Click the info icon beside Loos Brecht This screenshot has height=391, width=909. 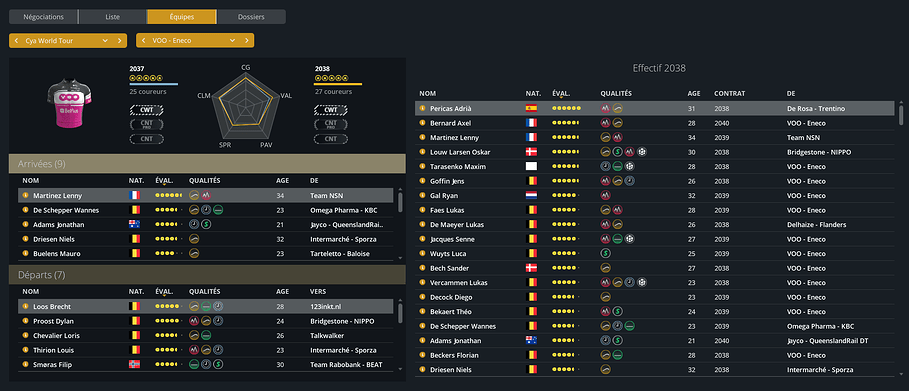(26, 306)
